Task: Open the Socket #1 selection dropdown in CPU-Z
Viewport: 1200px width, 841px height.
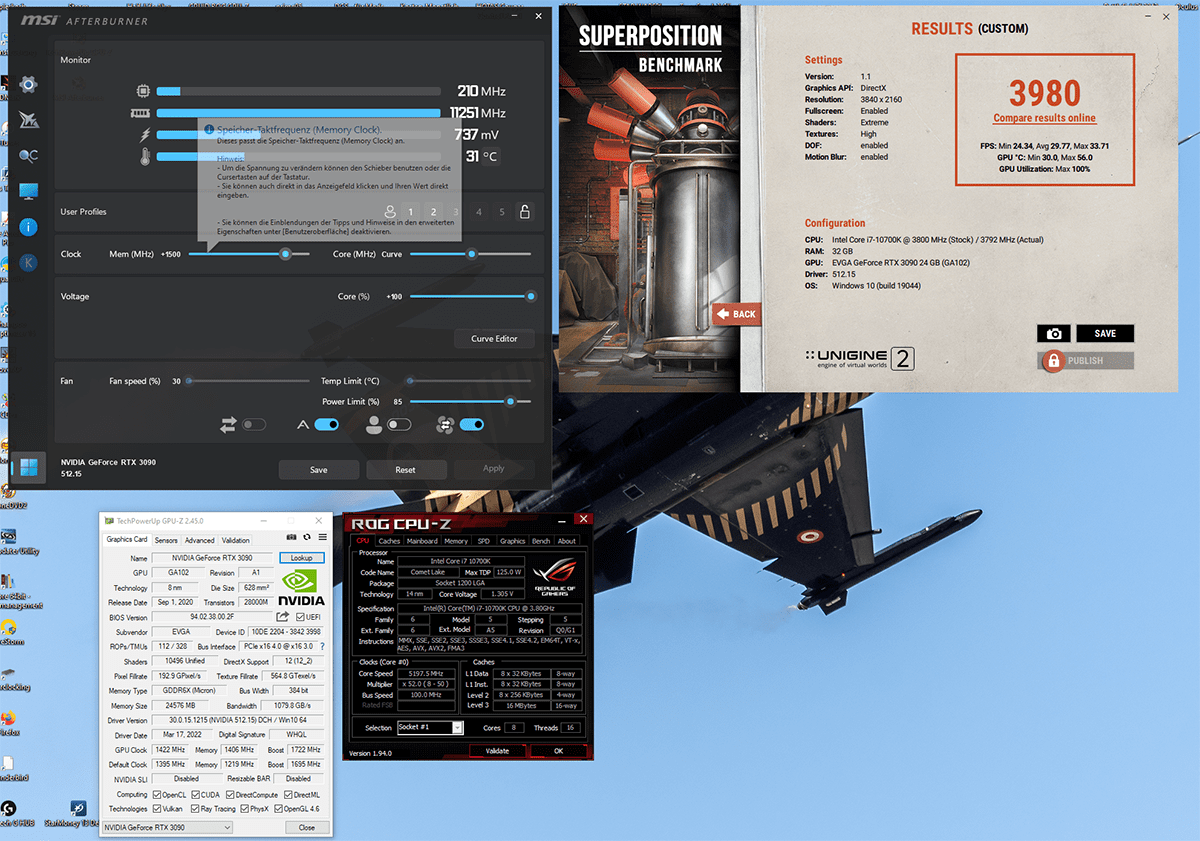Action: click(430, 727)
